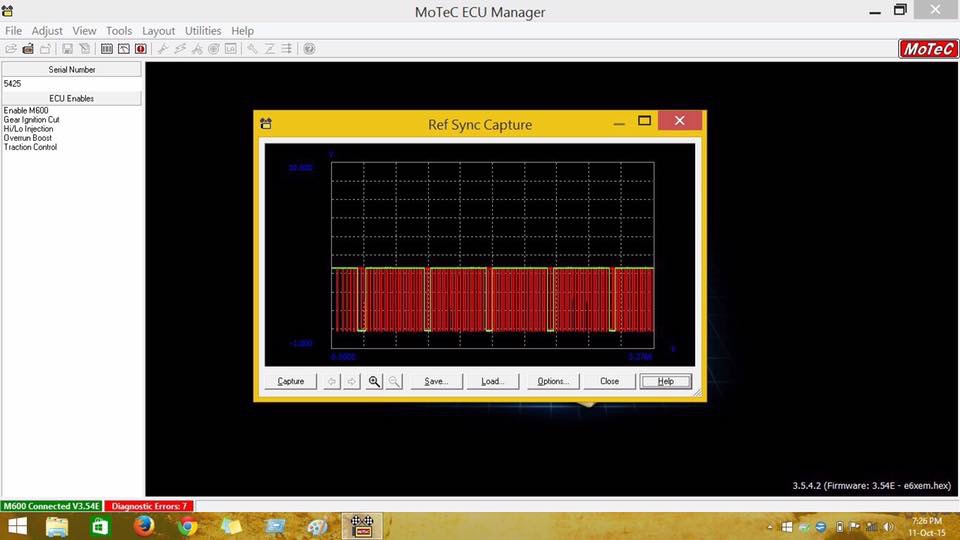This screenshot has width=960, height=540.
Task: Click the Help button in Ref Sync Capture
Action: (x=666, y=381)
